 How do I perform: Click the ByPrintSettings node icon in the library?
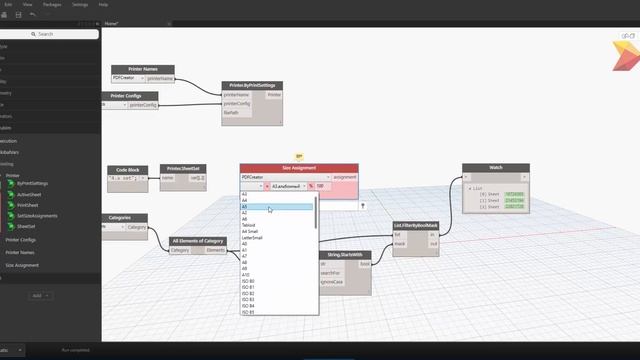11,184
